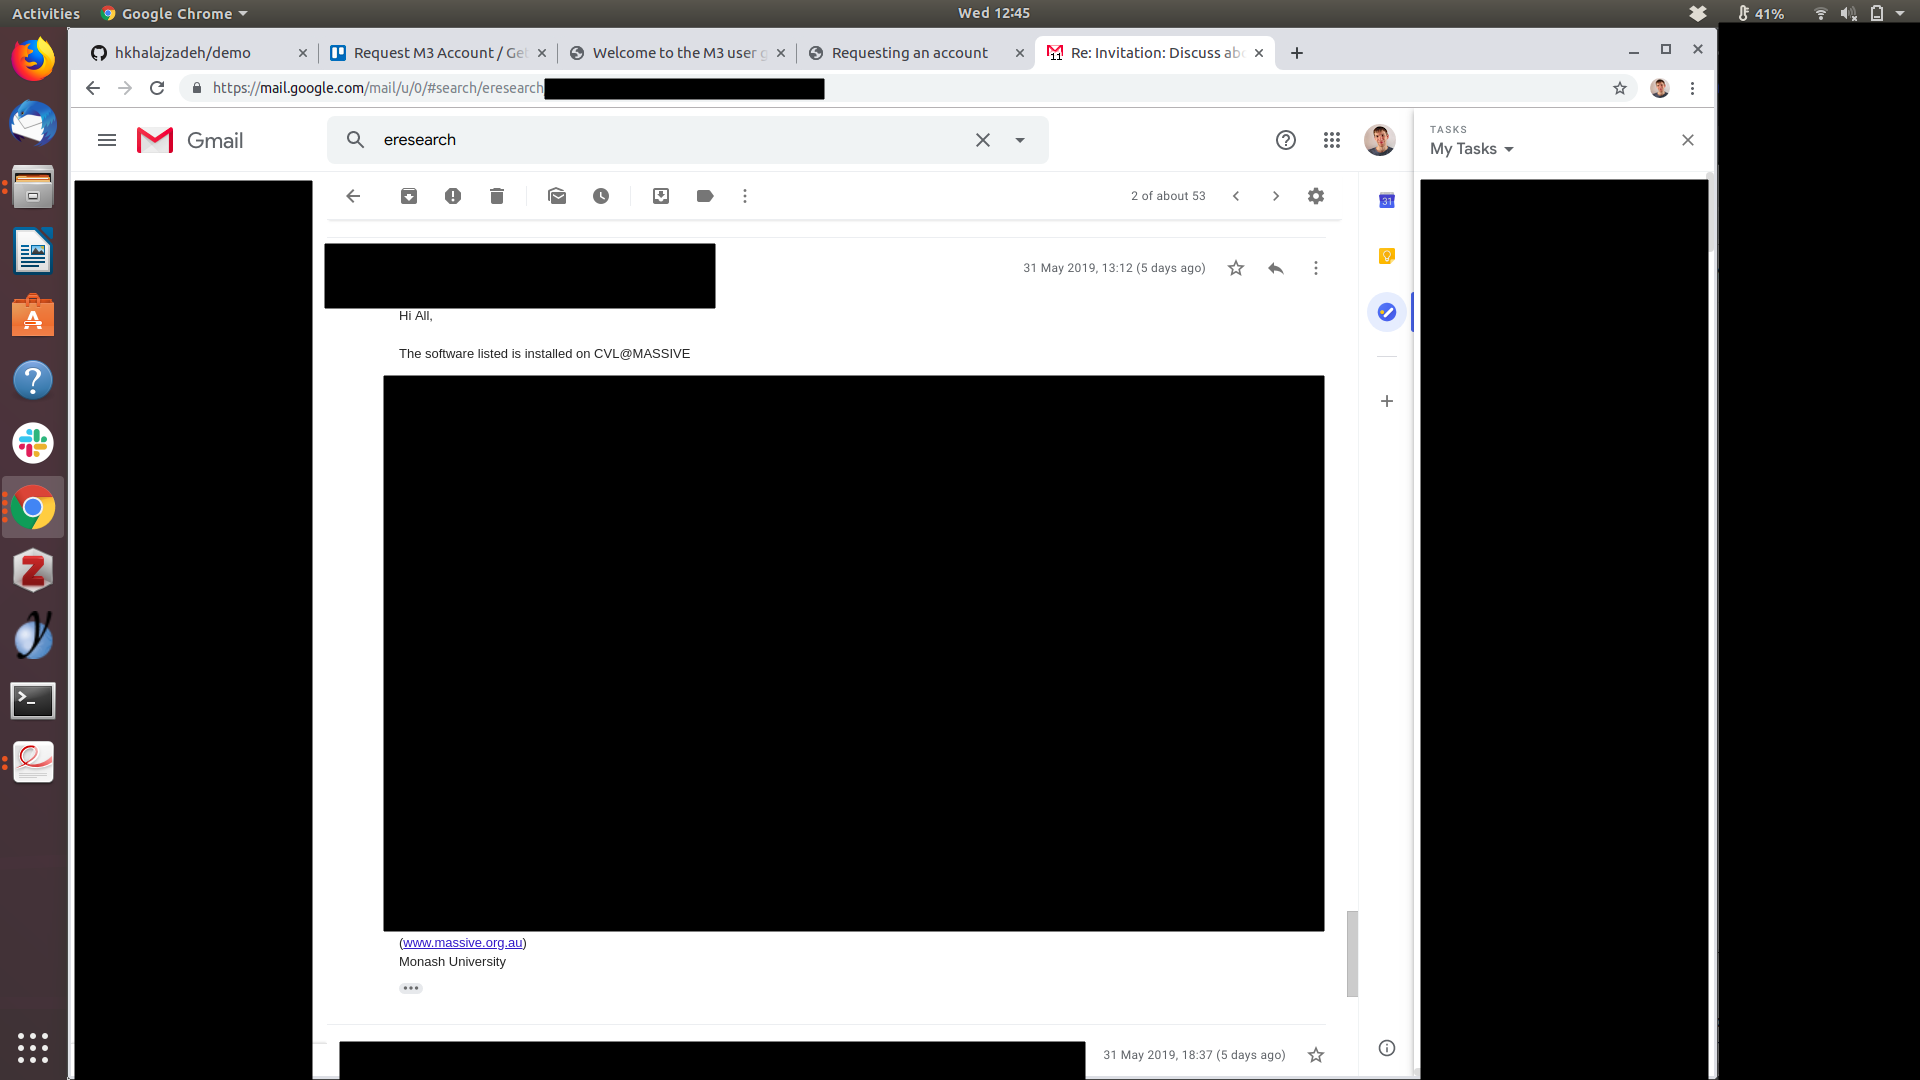
Task: Open Google Calendar side panel icon
Action: coord(1387,201)
